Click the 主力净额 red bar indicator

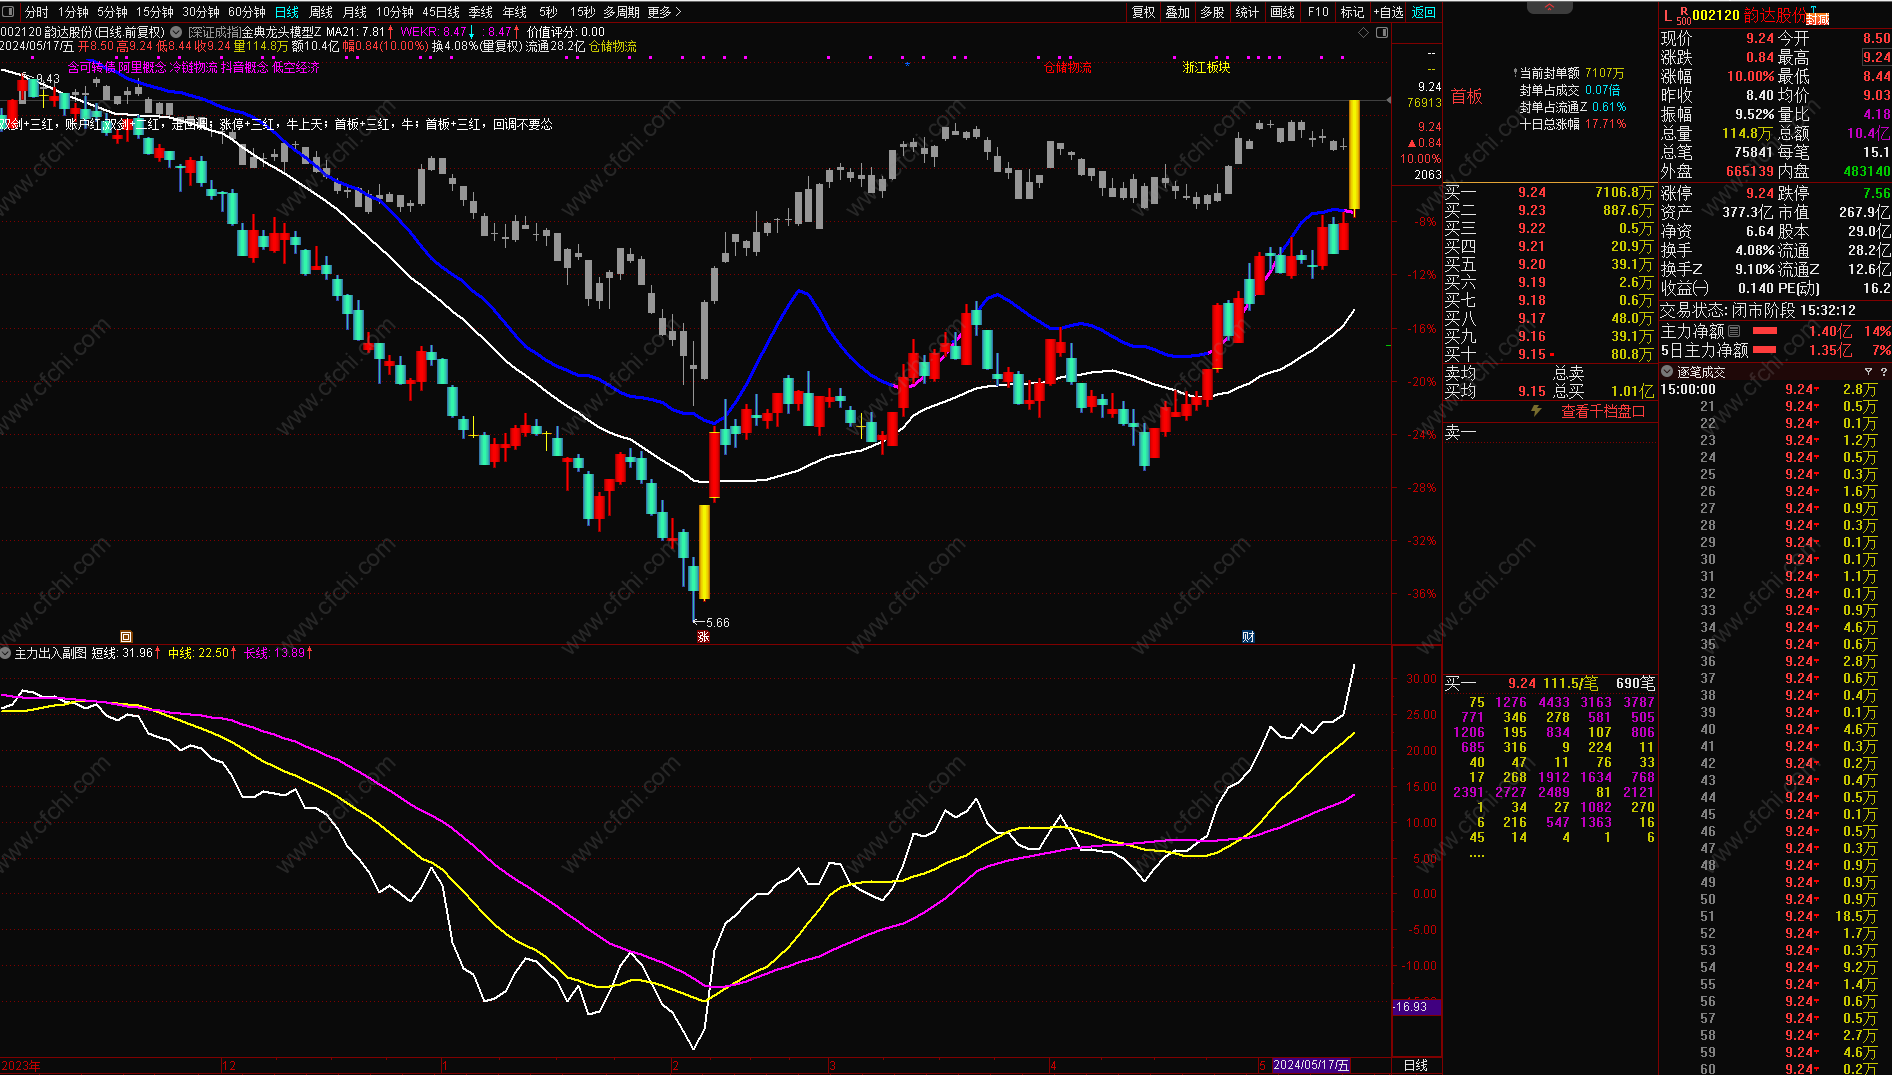point(1765,331)
